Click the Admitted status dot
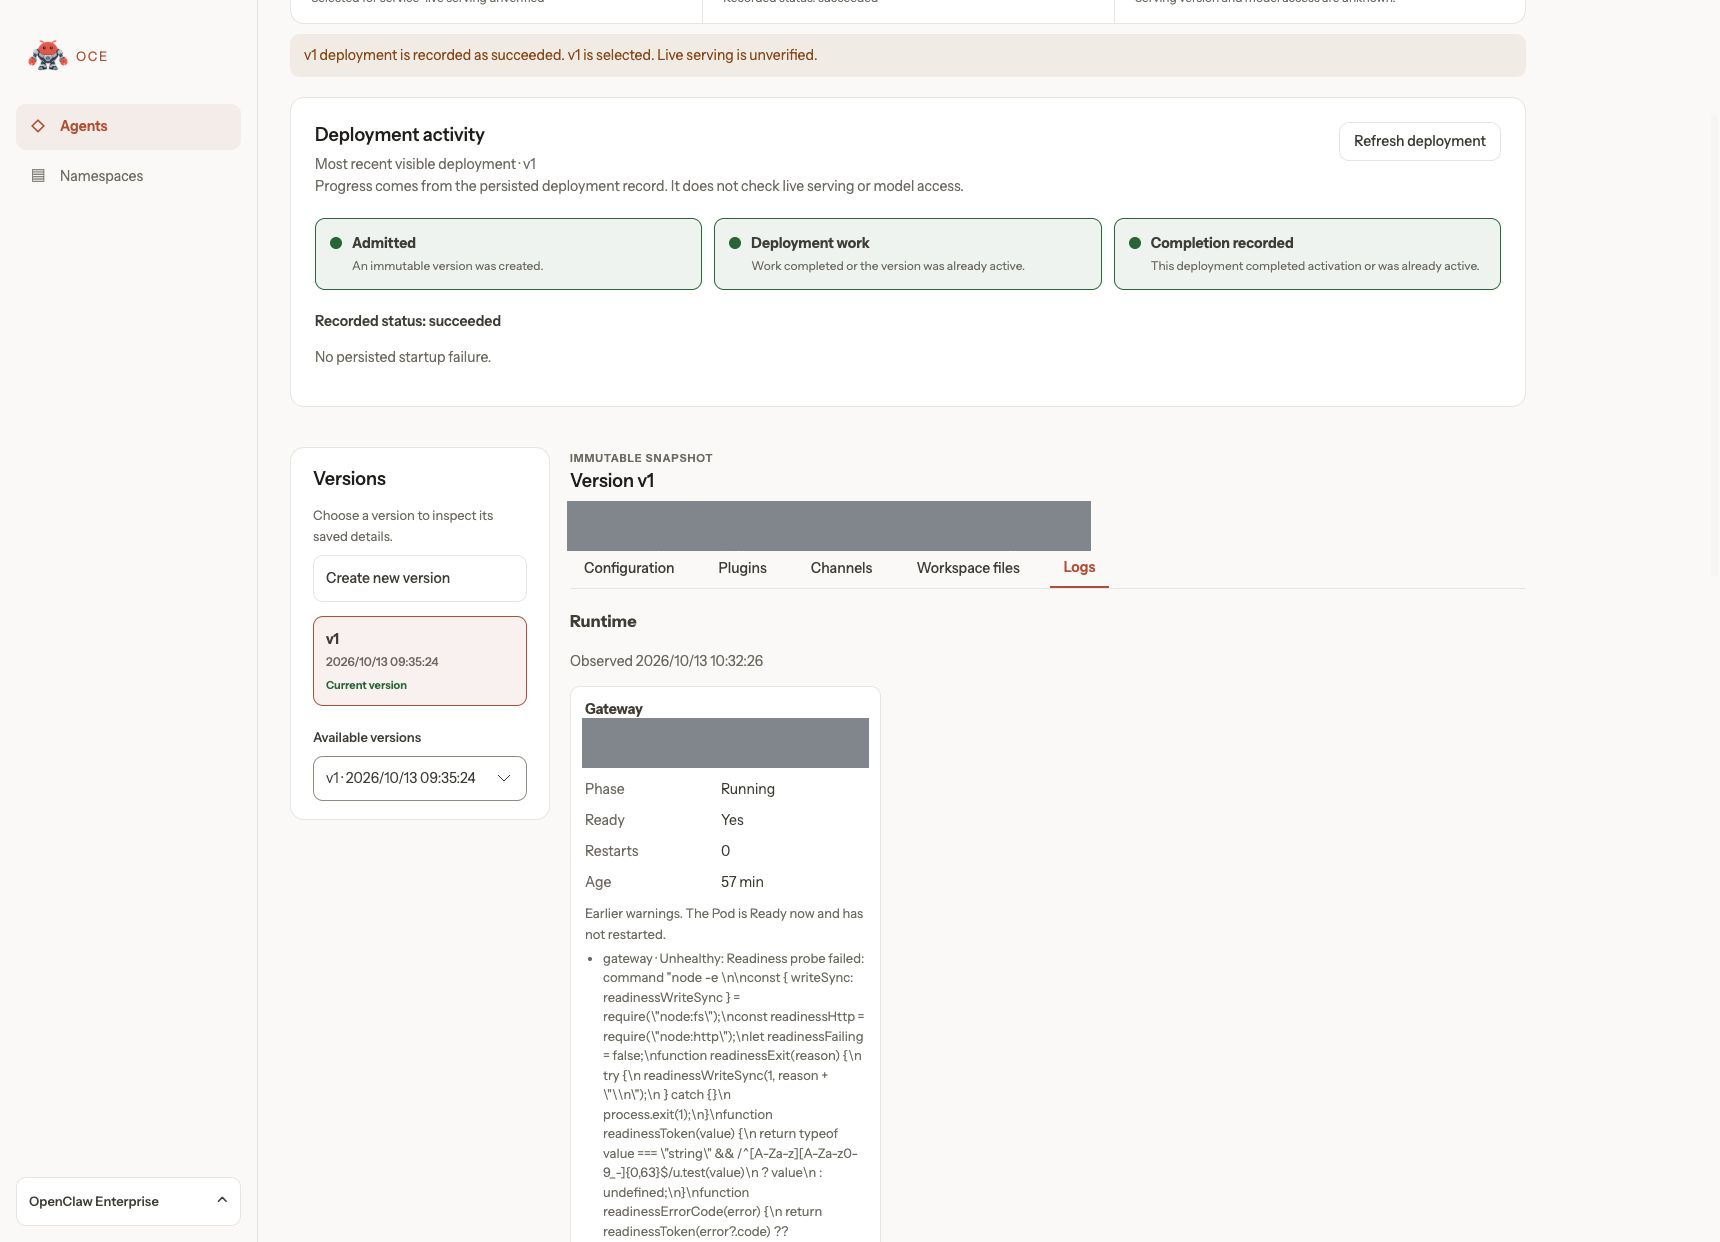1720x1242 pixels. [x=336, y=243]
